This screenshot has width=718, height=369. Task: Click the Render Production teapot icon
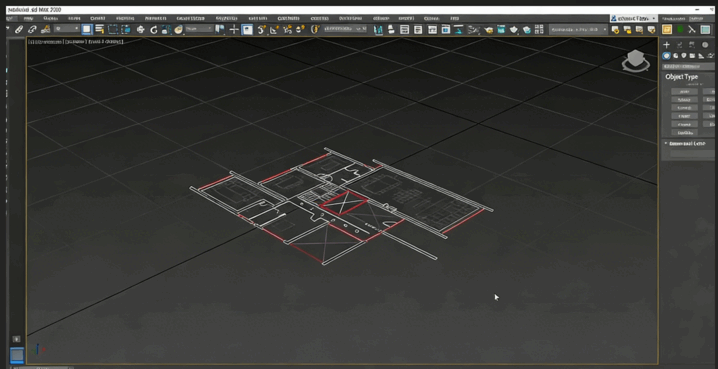[514, 30]
